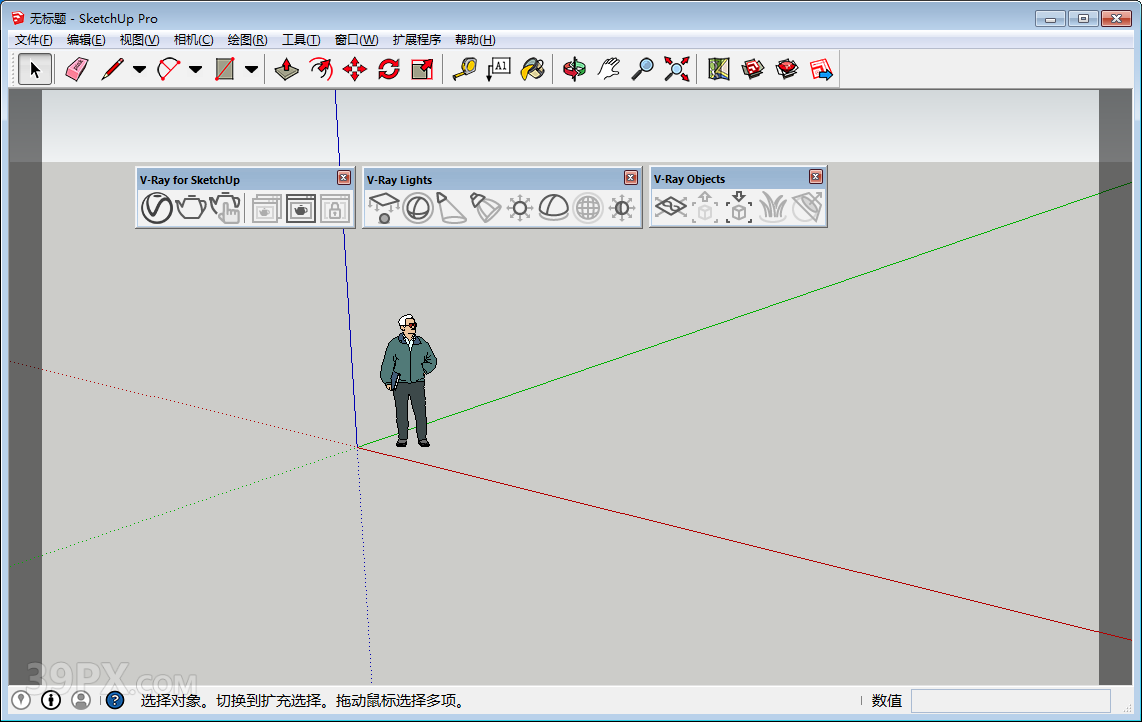Pick the Tape Measure tool

point(465,68)
